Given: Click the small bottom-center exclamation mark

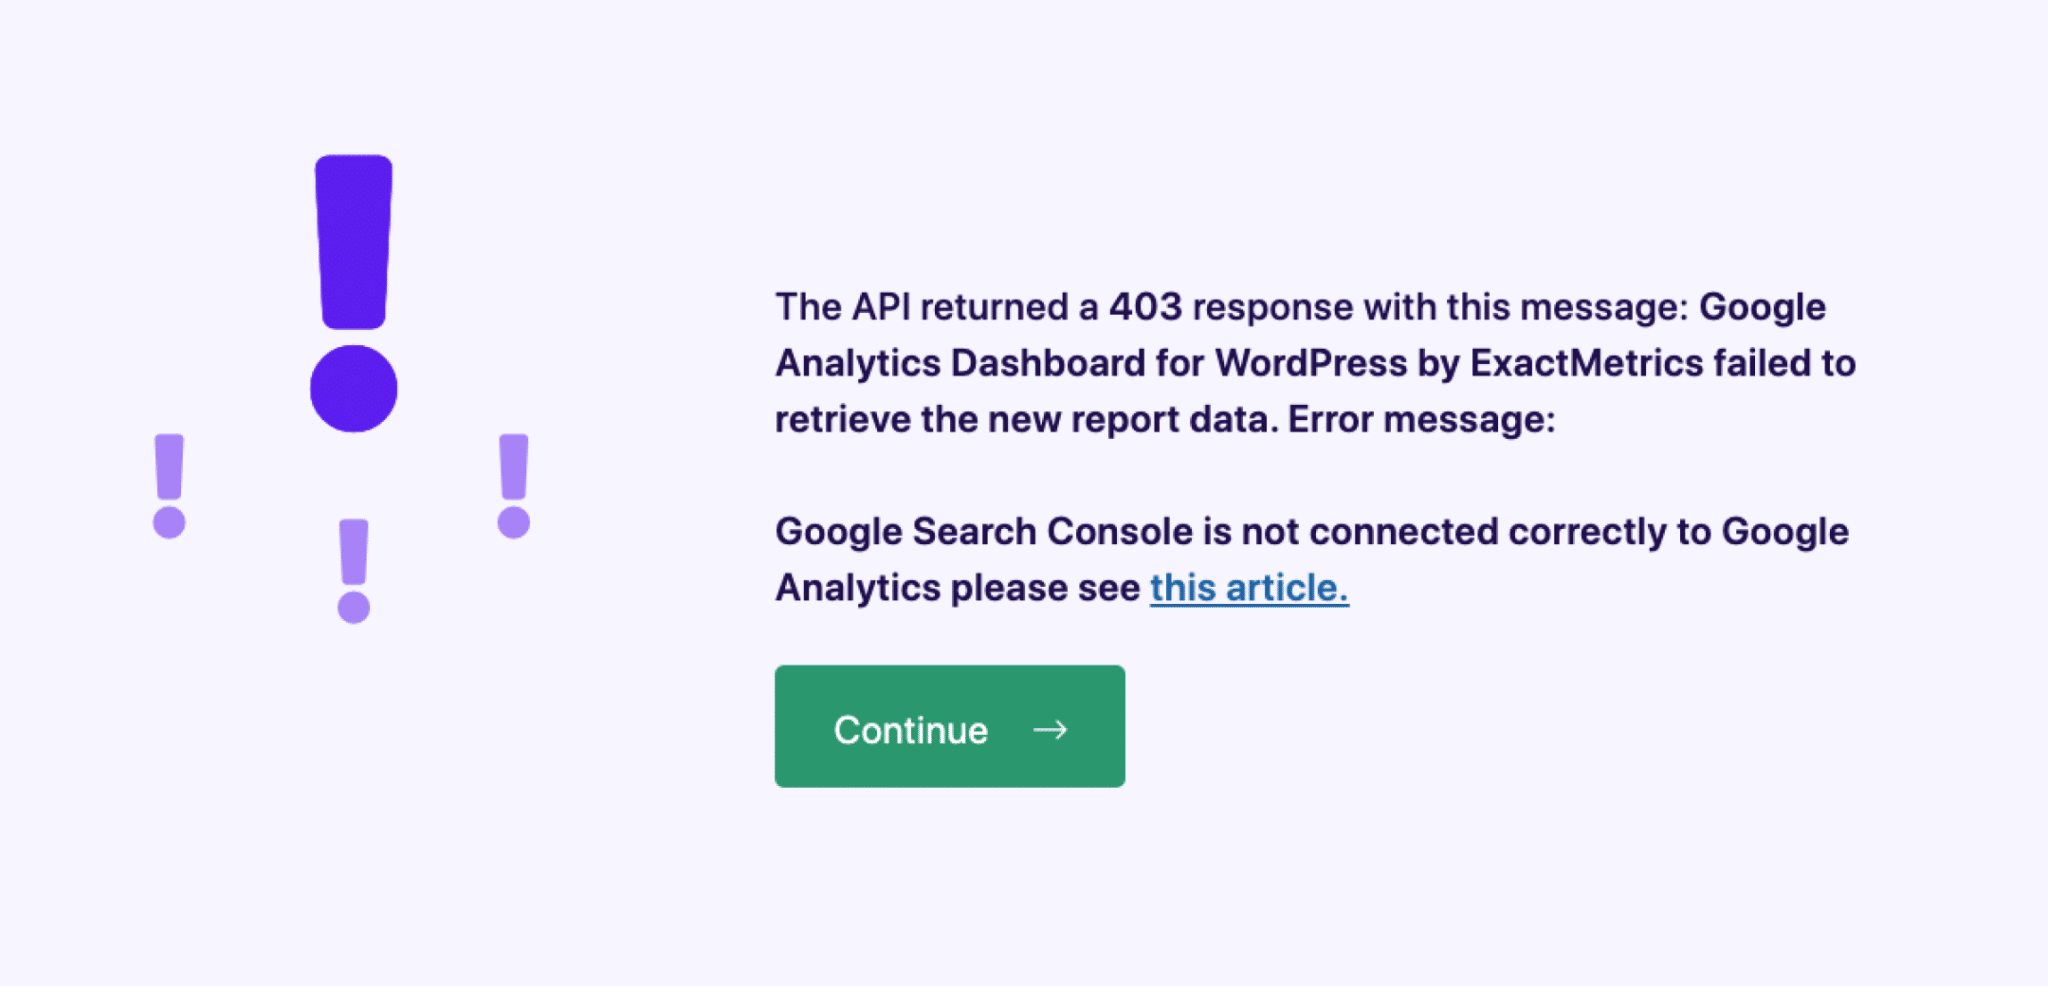Looking at the screenshot, I should pyautogui.click(x=354, y=571).
